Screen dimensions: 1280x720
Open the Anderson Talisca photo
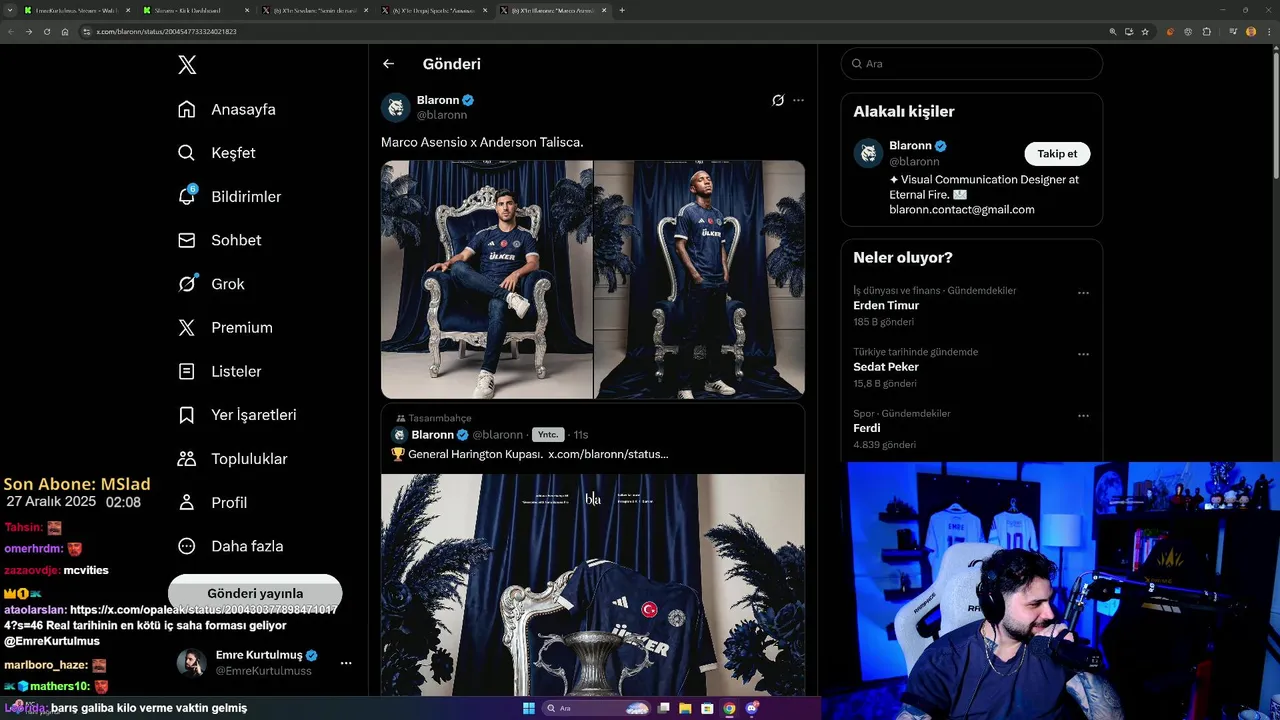[x=700, y=280]
